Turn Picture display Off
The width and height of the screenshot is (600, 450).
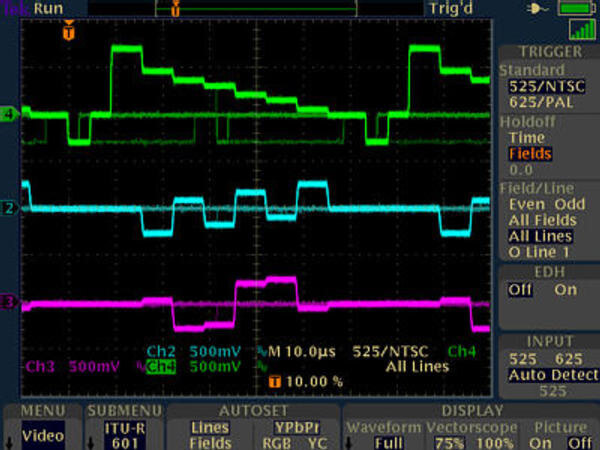[580, 443]
